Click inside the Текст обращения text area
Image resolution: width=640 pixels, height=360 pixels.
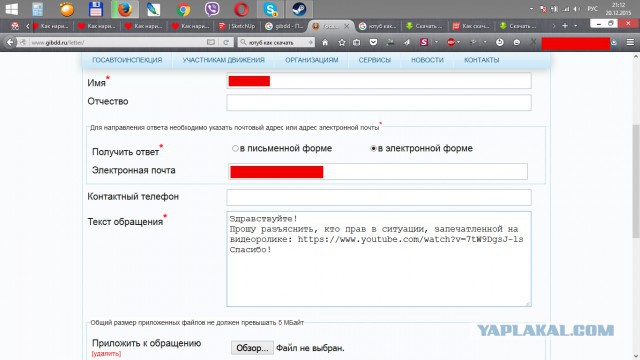379,259
